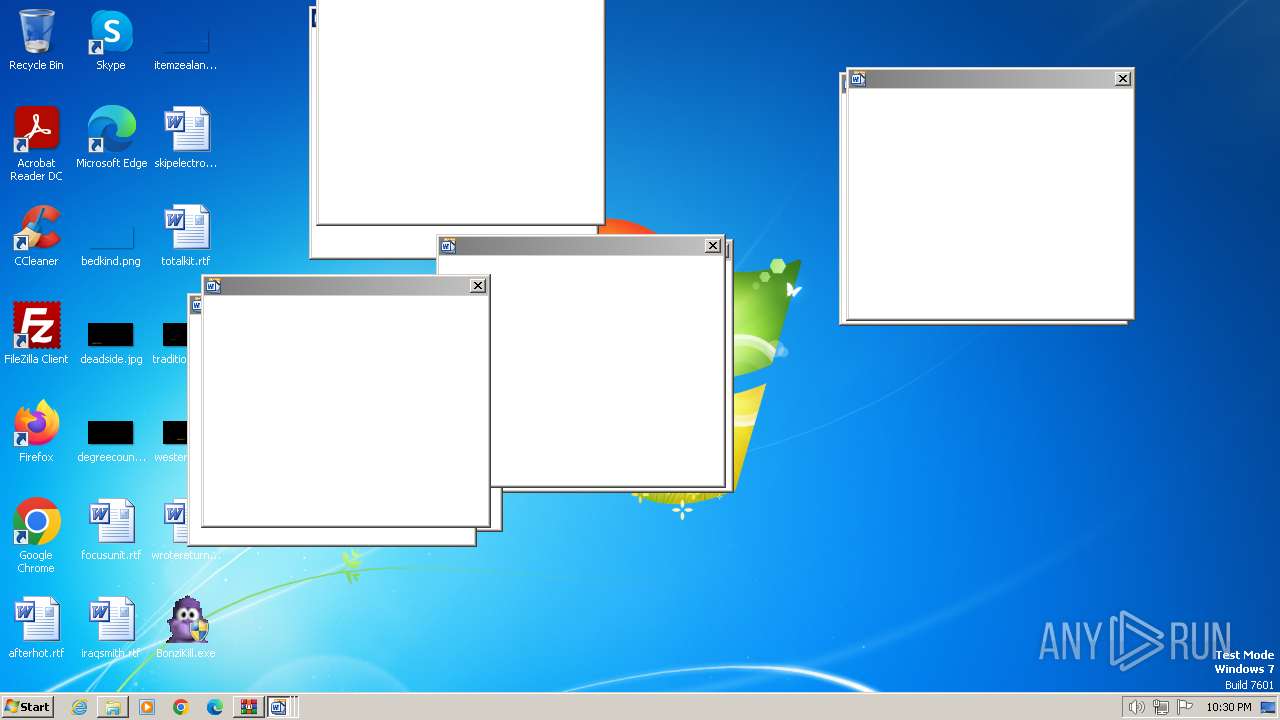Screen dimensions: 1280x720
Task: Select the totalkit.rtf document
Action: pyautogui.click(x=185, y=236)
